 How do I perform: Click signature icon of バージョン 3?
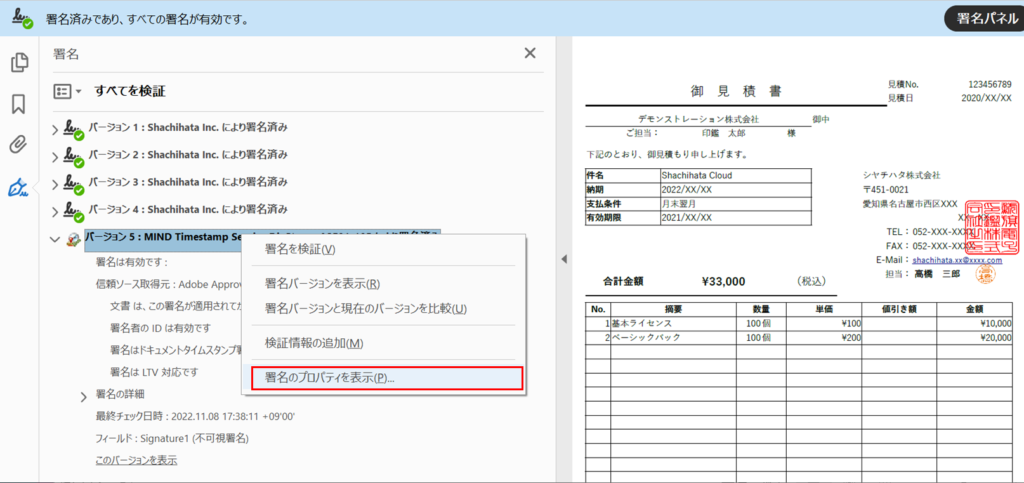click(73, 185)
